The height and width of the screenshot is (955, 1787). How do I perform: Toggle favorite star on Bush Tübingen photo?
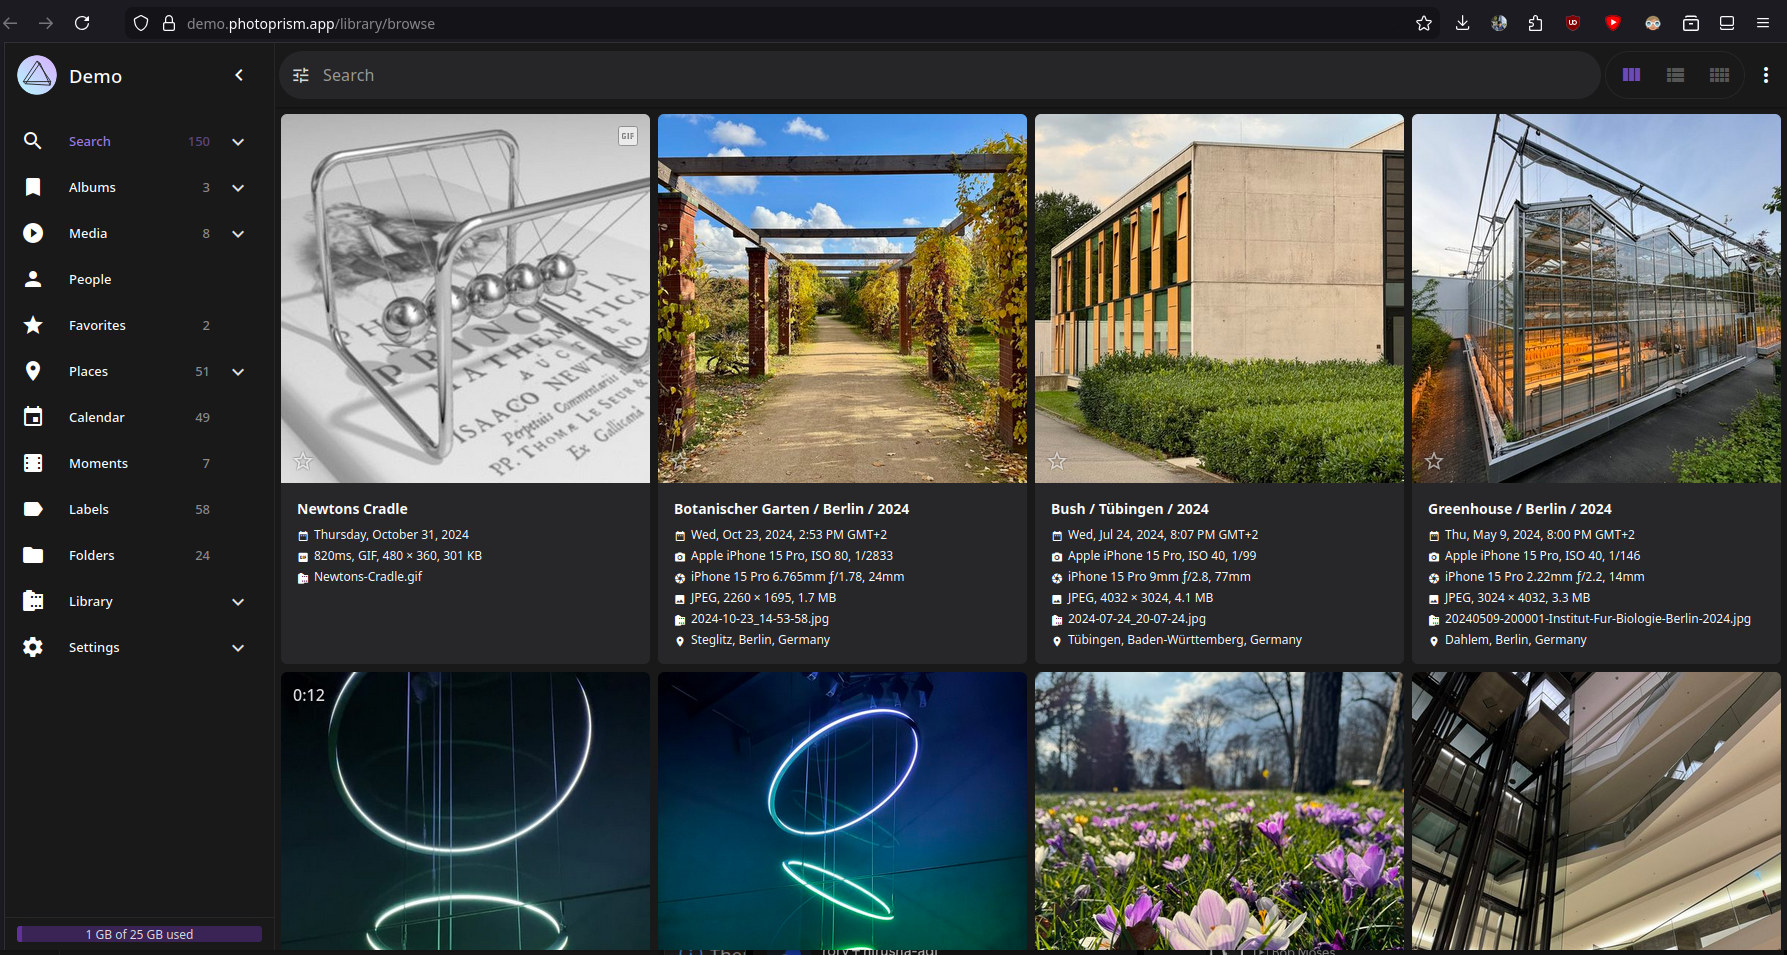click(x=1057, y=461)
